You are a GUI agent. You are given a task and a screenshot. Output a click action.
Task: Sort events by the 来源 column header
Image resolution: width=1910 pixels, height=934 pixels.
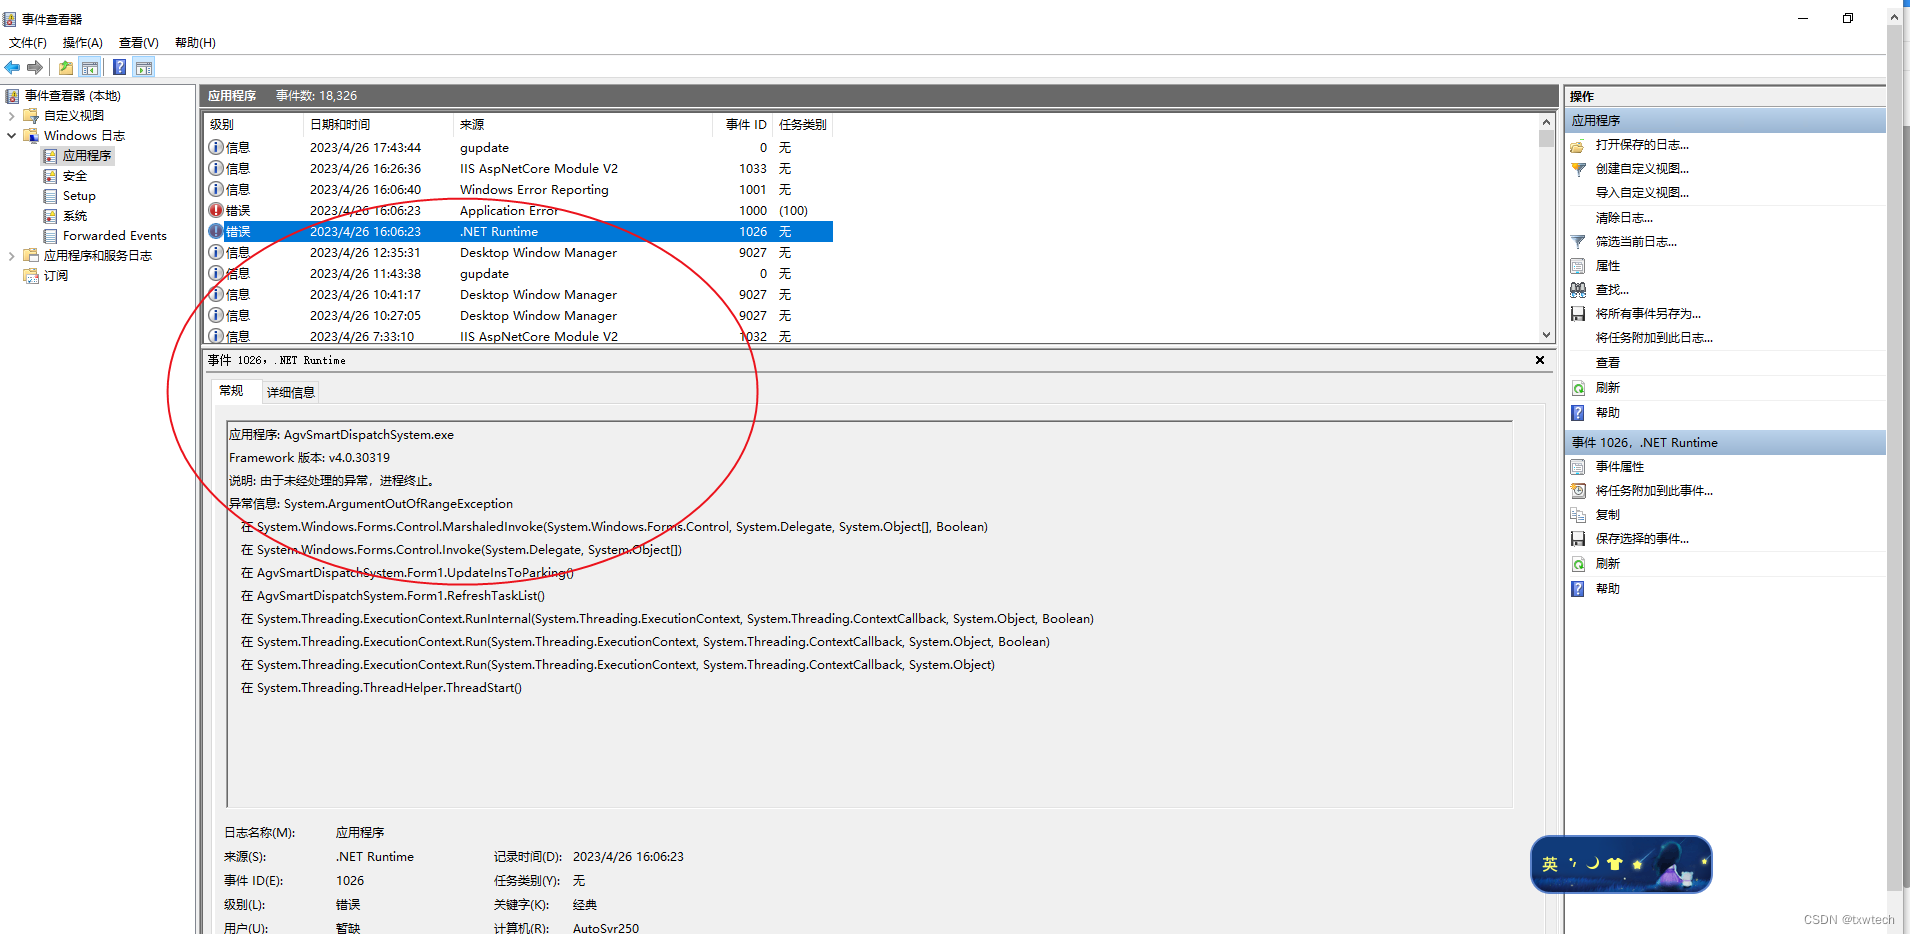pos(583,125)
